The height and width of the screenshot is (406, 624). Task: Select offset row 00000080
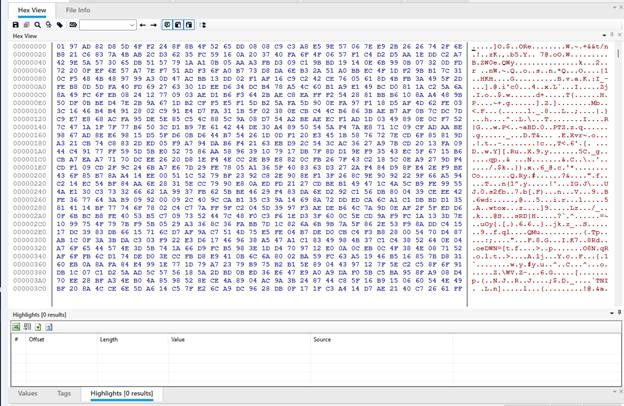29,79
